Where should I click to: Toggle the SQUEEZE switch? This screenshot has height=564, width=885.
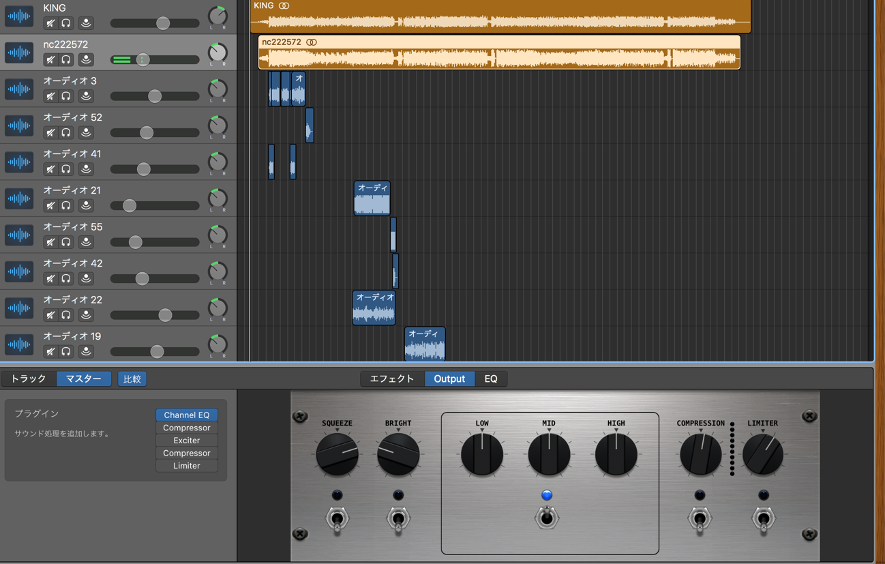coord(337,519)
